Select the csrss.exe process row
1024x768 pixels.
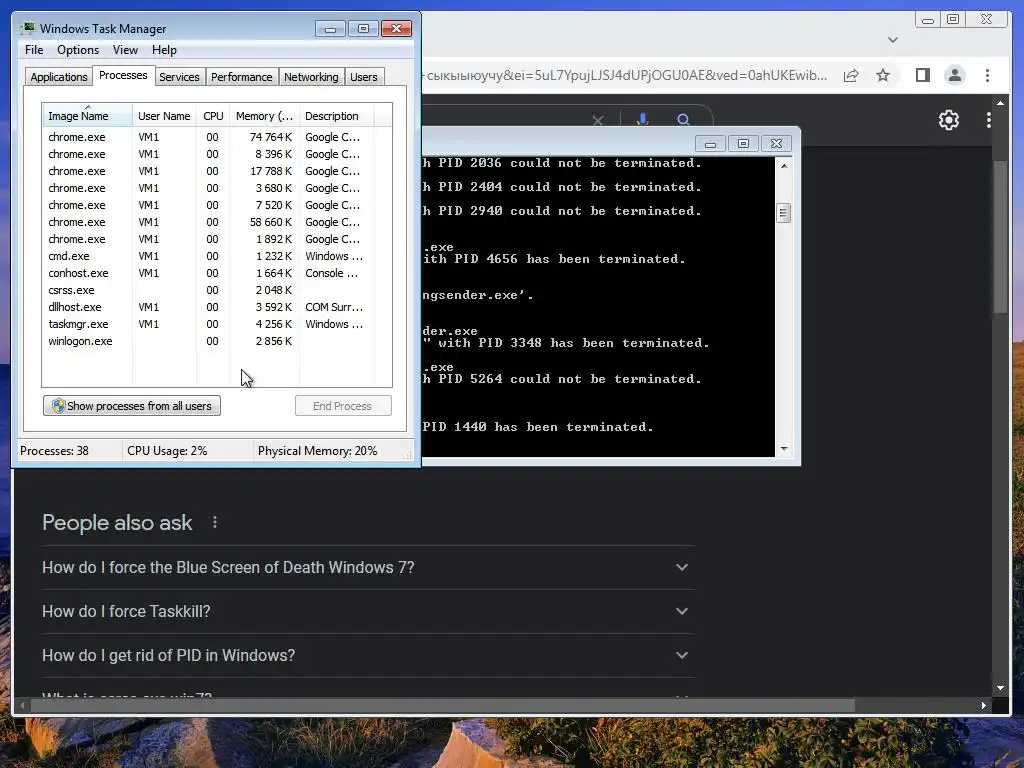pos(217,290)
